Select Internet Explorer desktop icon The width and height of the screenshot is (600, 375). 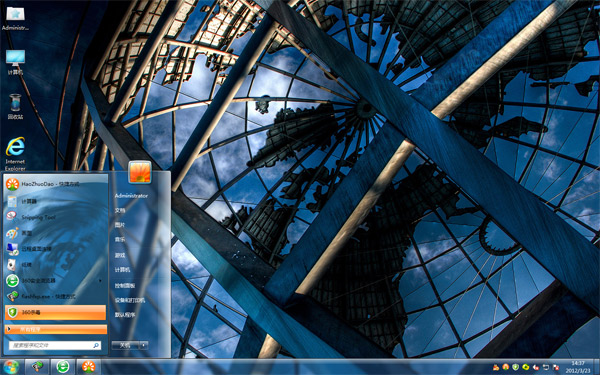[x=15, y=154]
